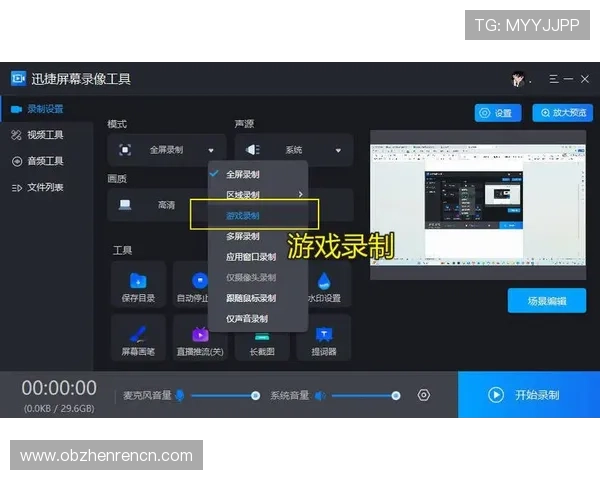Screen dimensions: 600x480
Task: Adjust the 系统音量 slider
Action: (366, 395)
